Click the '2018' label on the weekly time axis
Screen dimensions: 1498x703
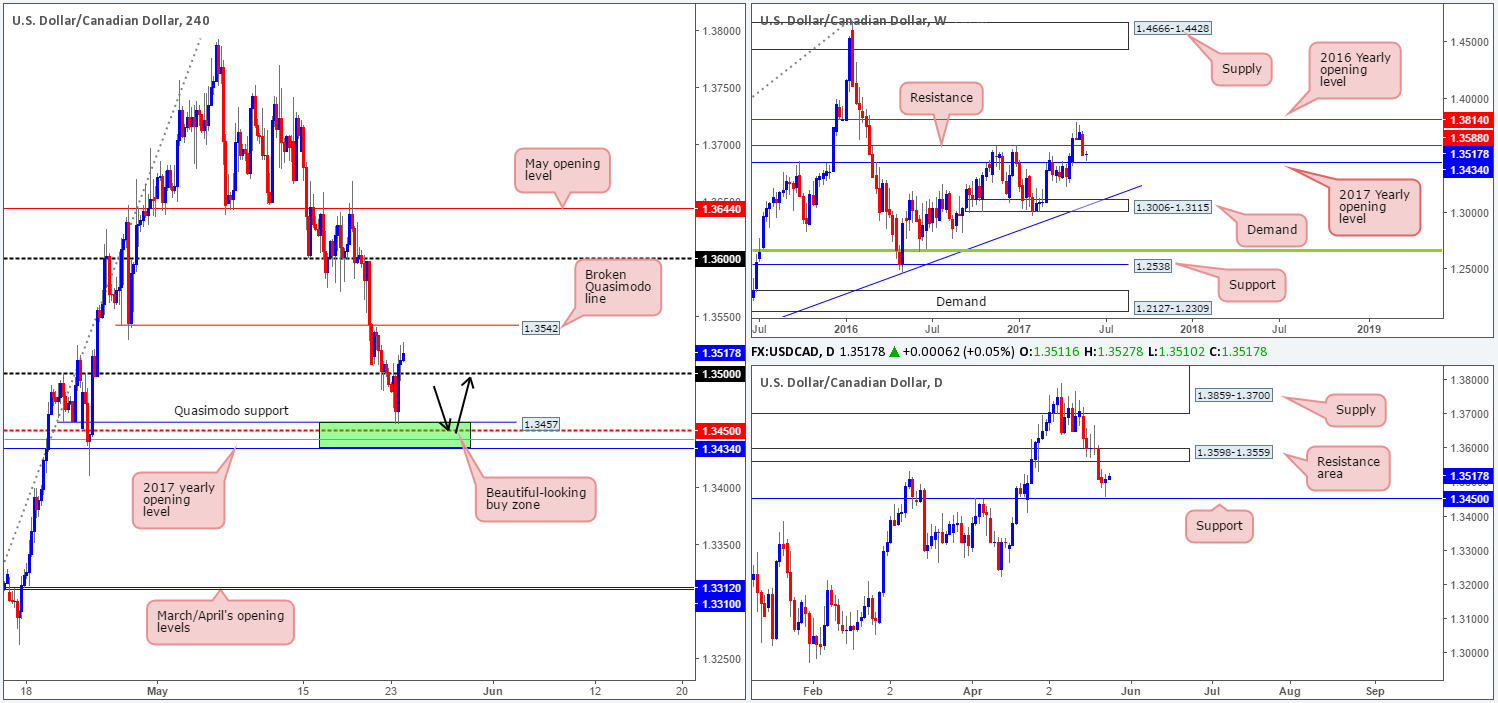pos(1192,328)
